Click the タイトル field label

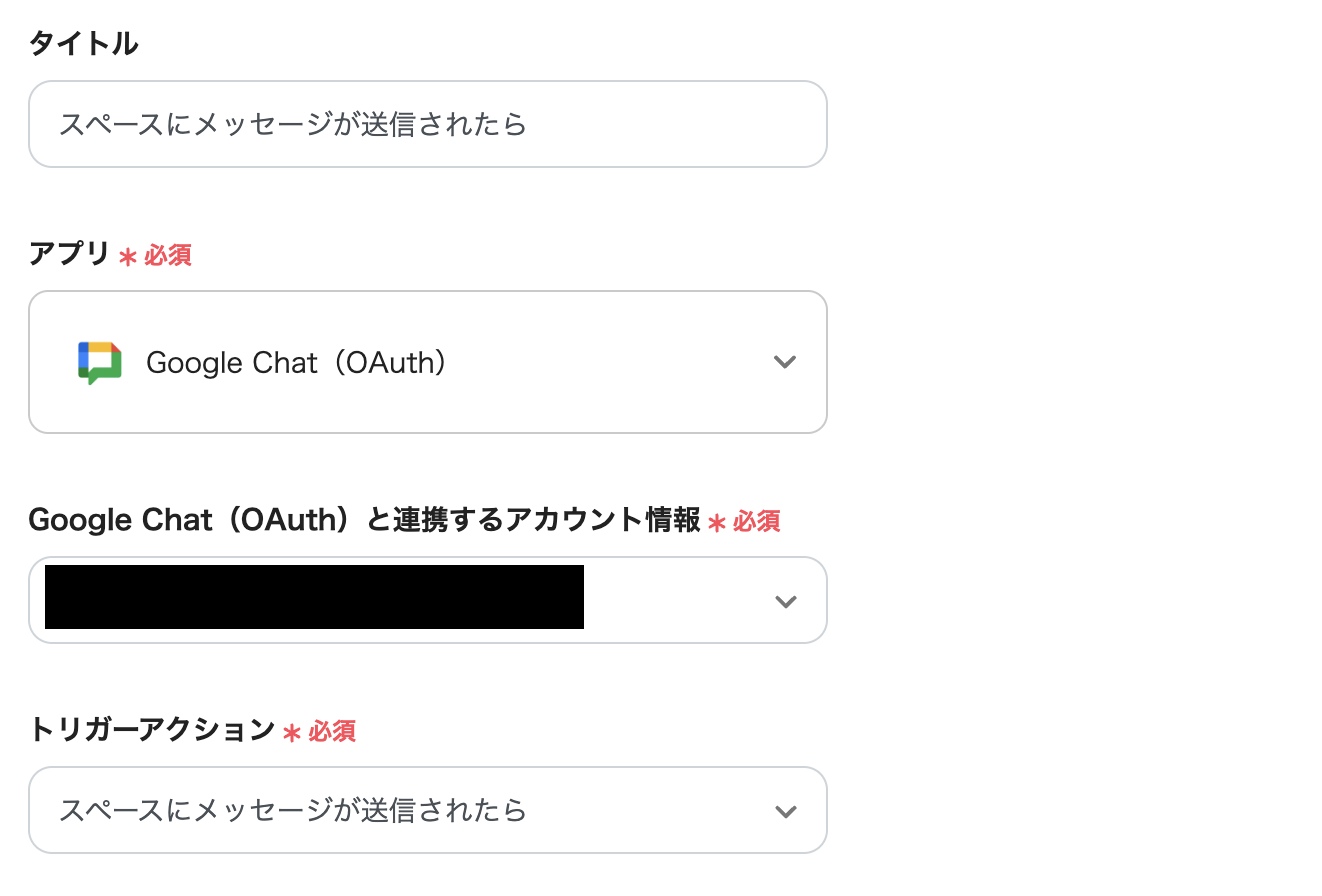coord(84,44)
